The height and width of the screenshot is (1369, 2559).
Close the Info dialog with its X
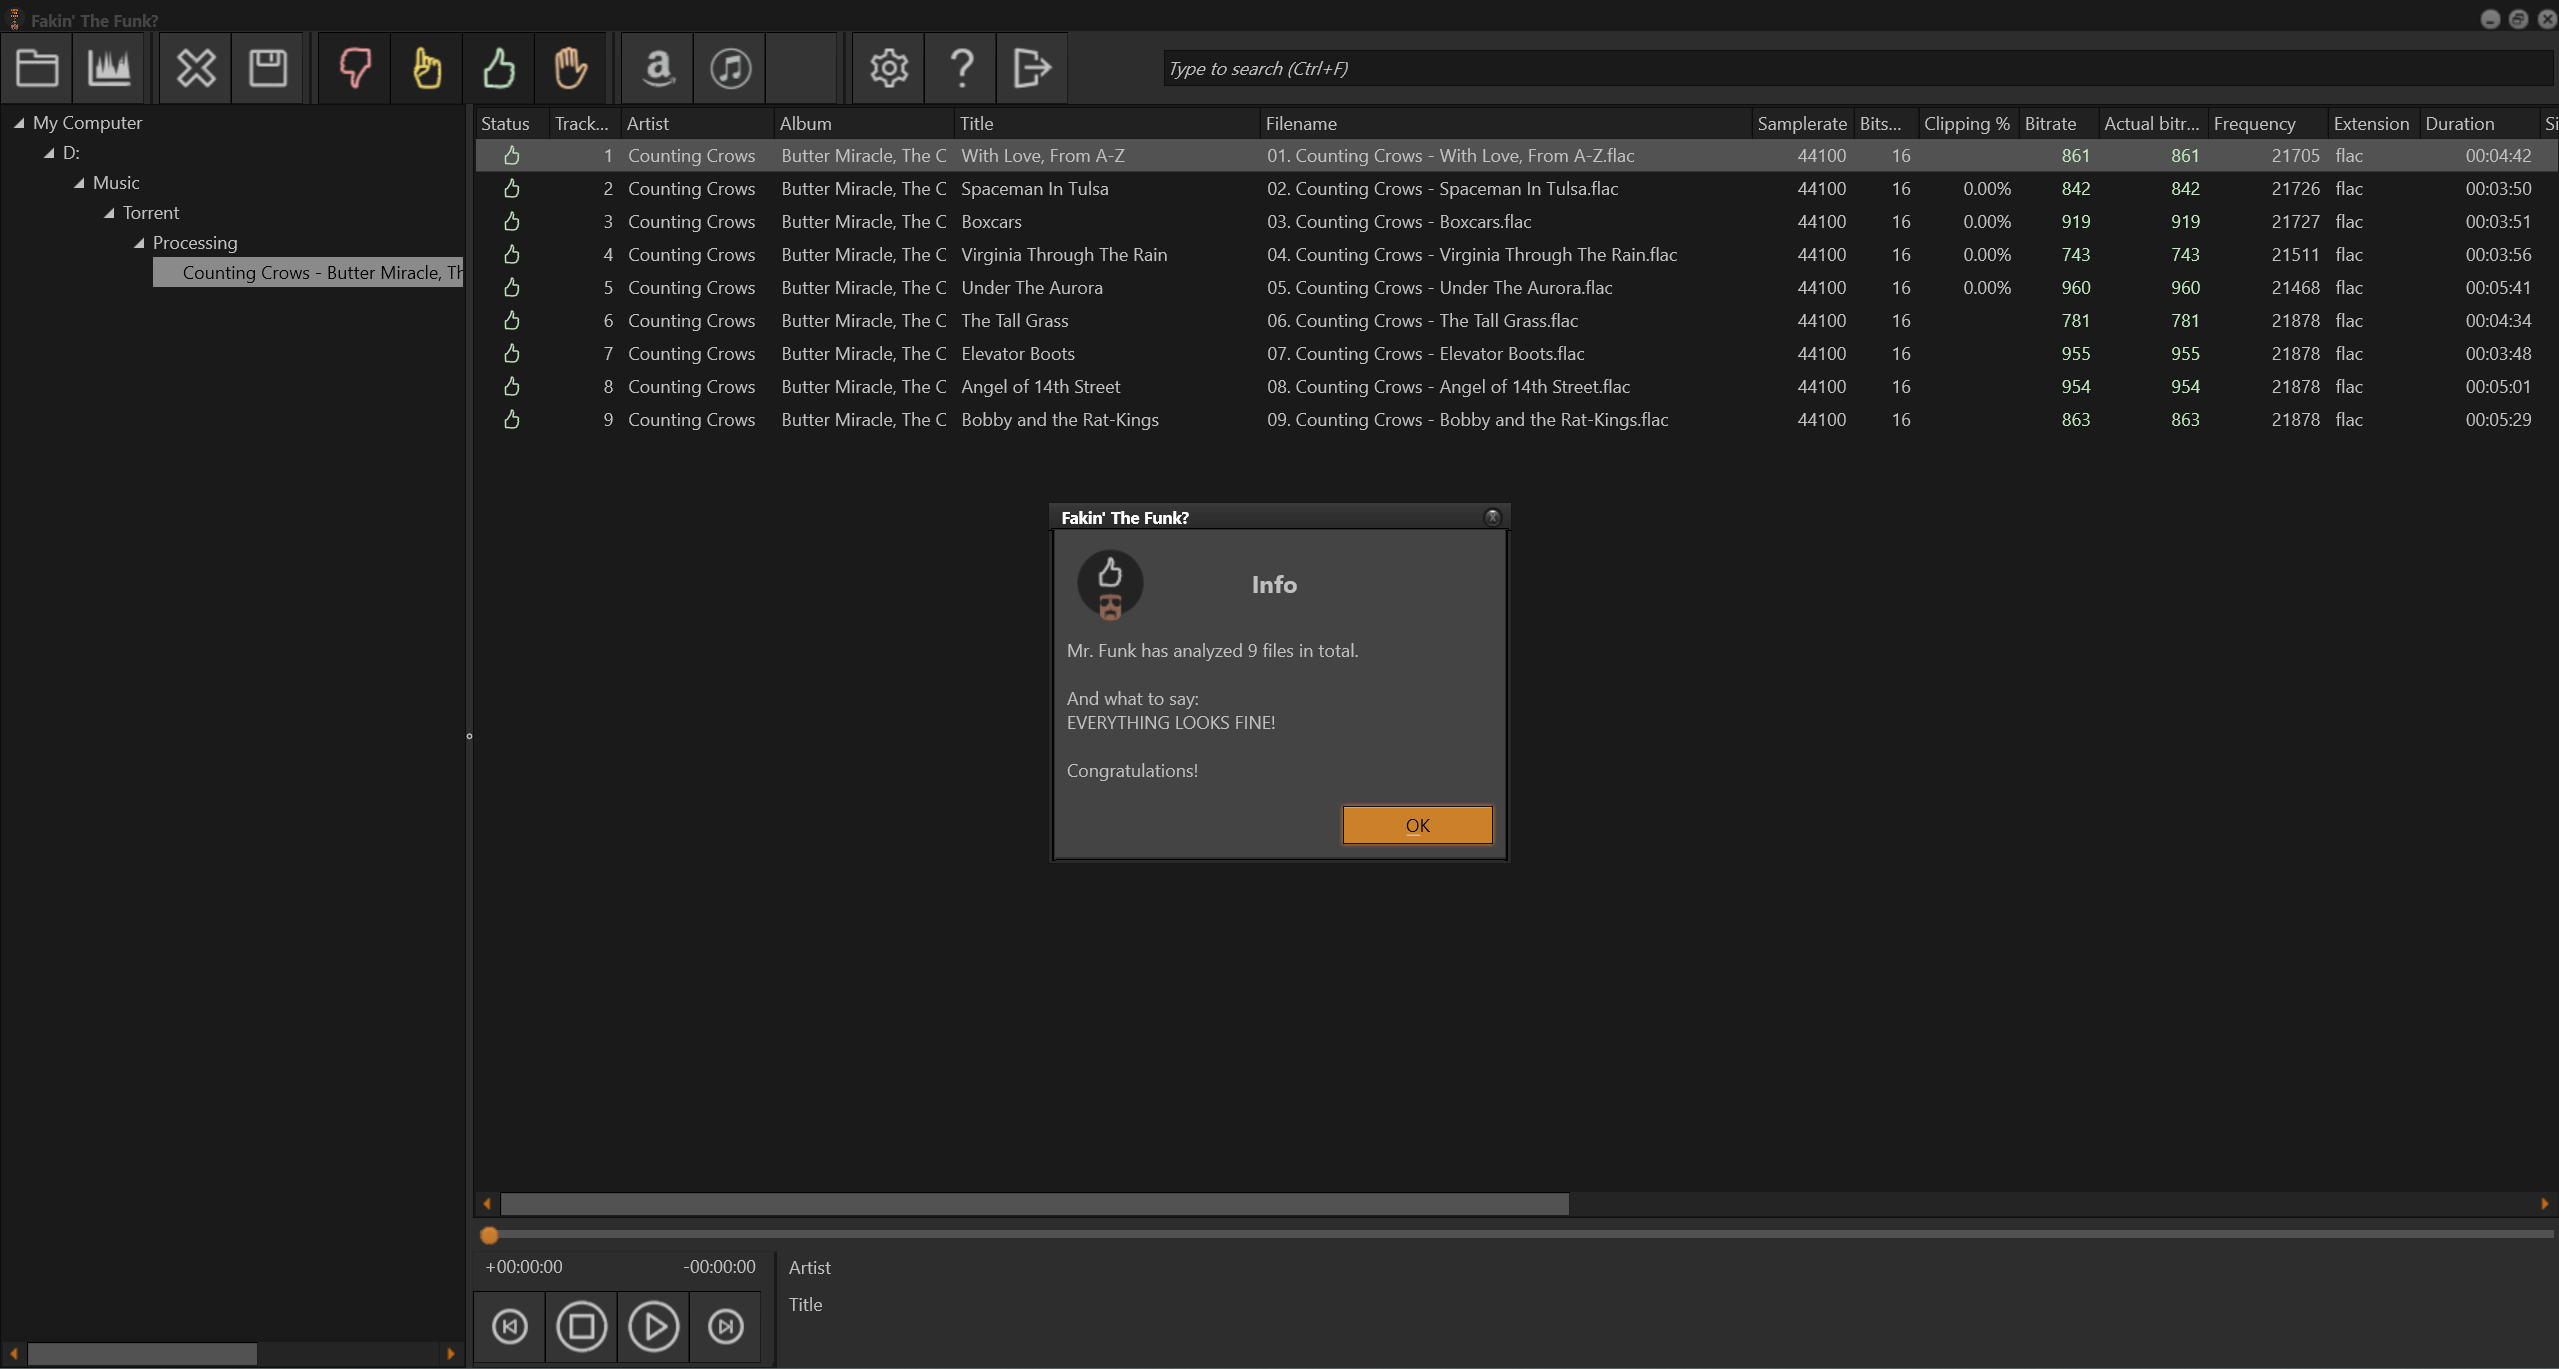pyautogui.click(x=1492, y=517)
